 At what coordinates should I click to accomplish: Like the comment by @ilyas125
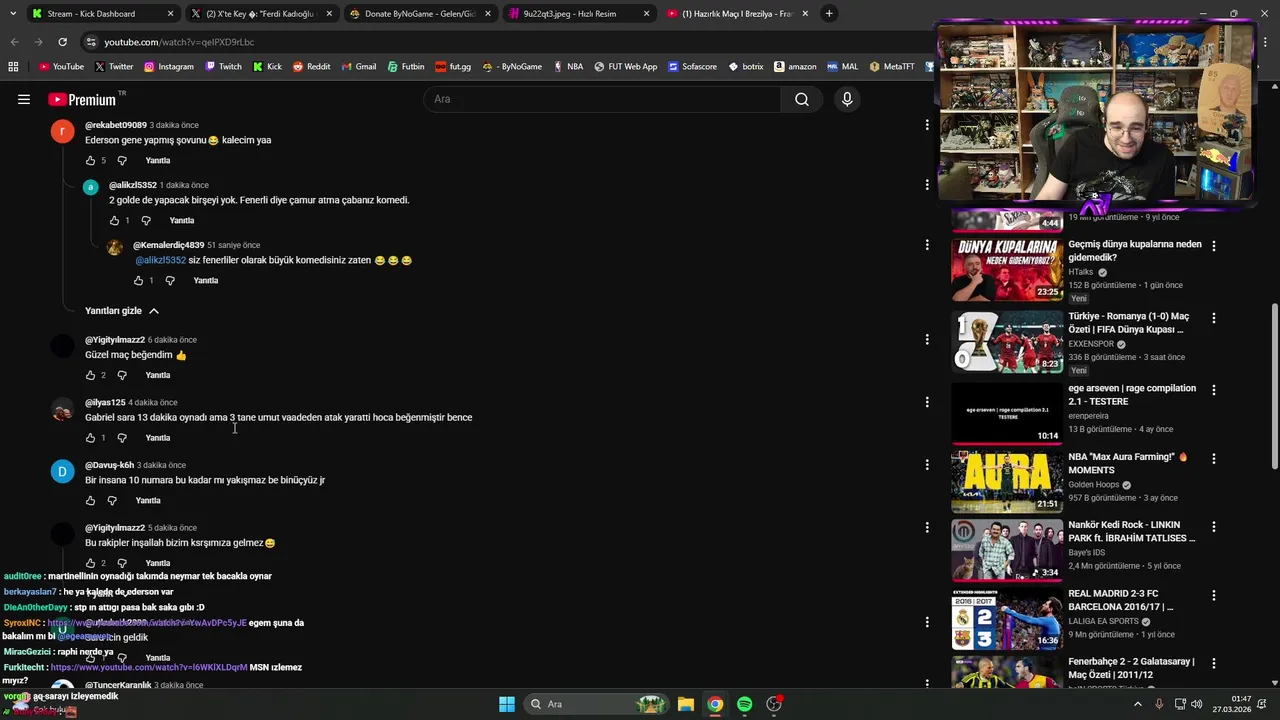(x=91, y=438)
